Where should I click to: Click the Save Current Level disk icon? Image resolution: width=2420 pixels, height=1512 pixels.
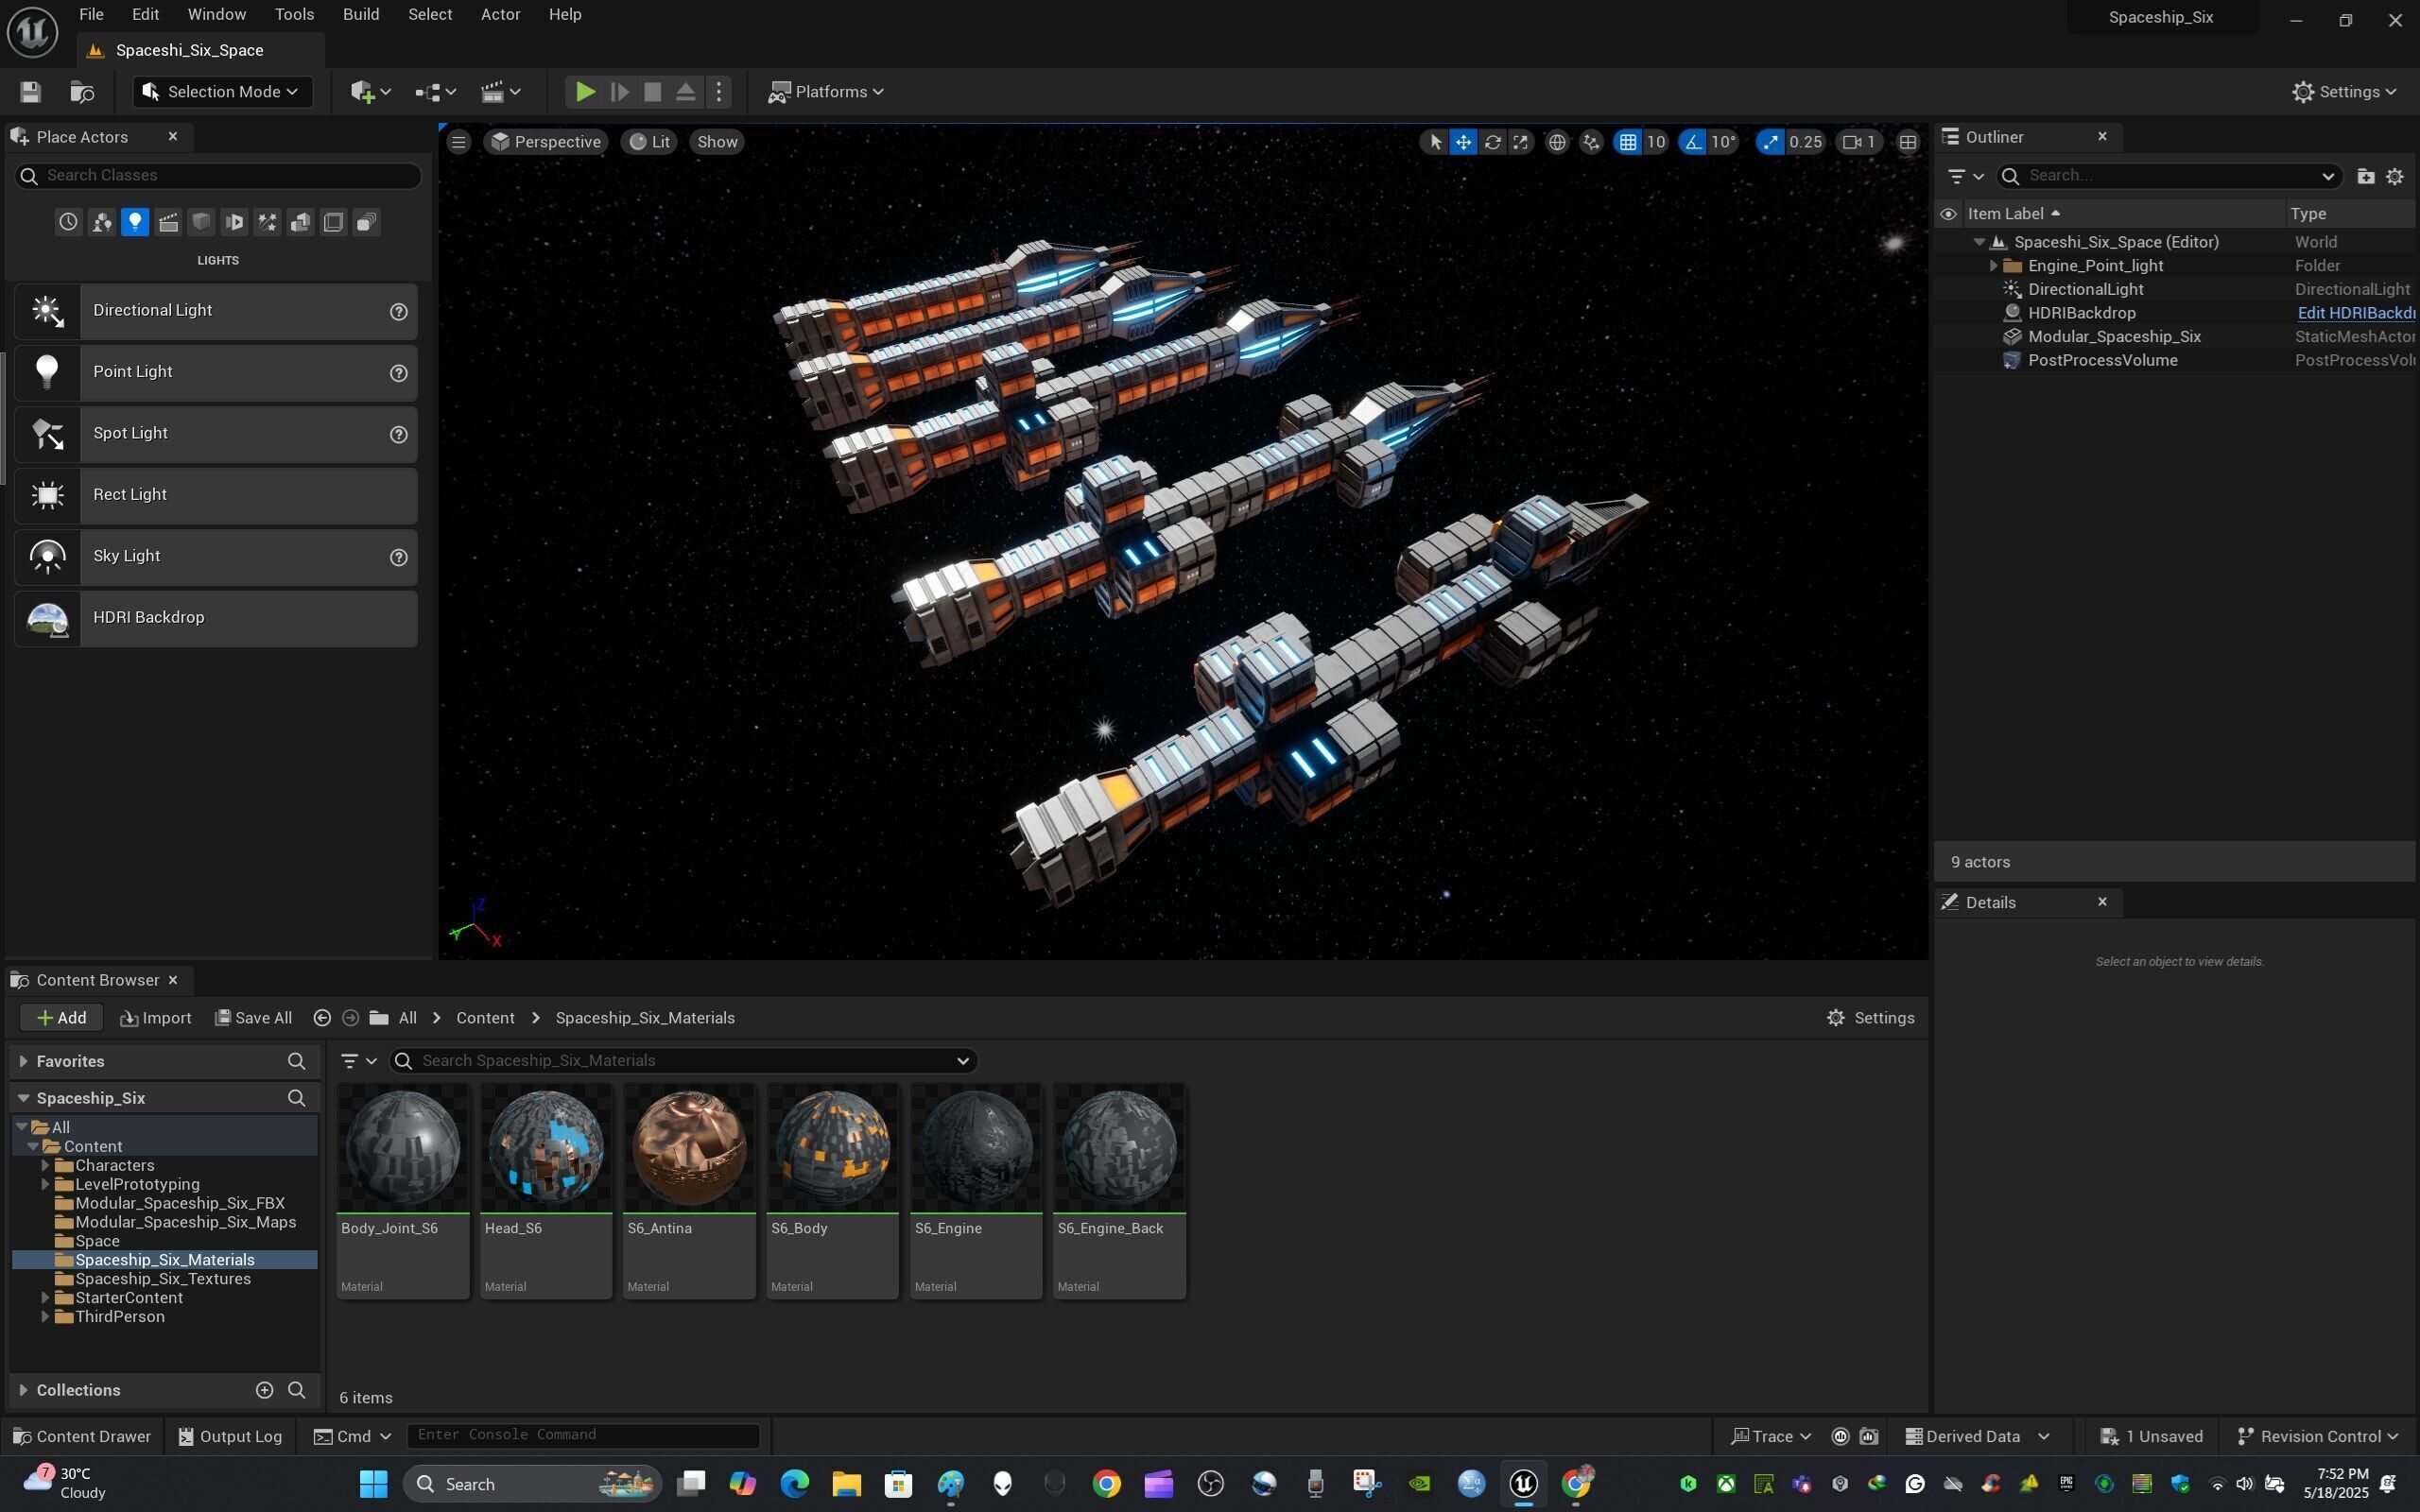click(x=30, y=92)
